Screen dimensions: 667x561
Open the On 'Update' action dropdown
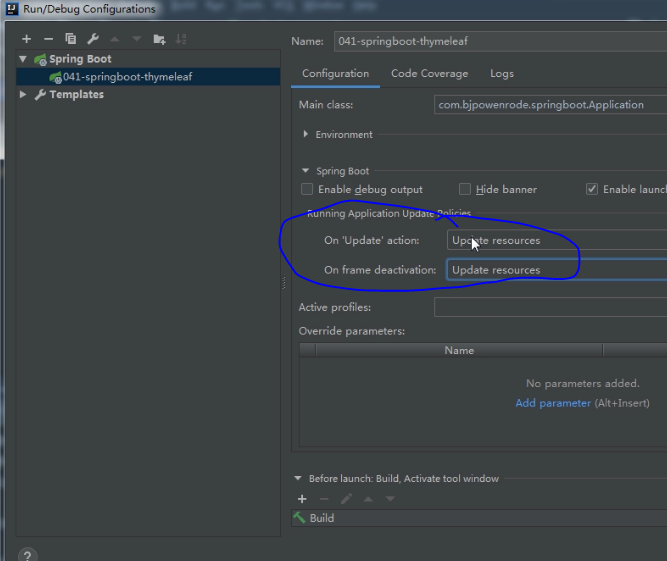[556, 240]
